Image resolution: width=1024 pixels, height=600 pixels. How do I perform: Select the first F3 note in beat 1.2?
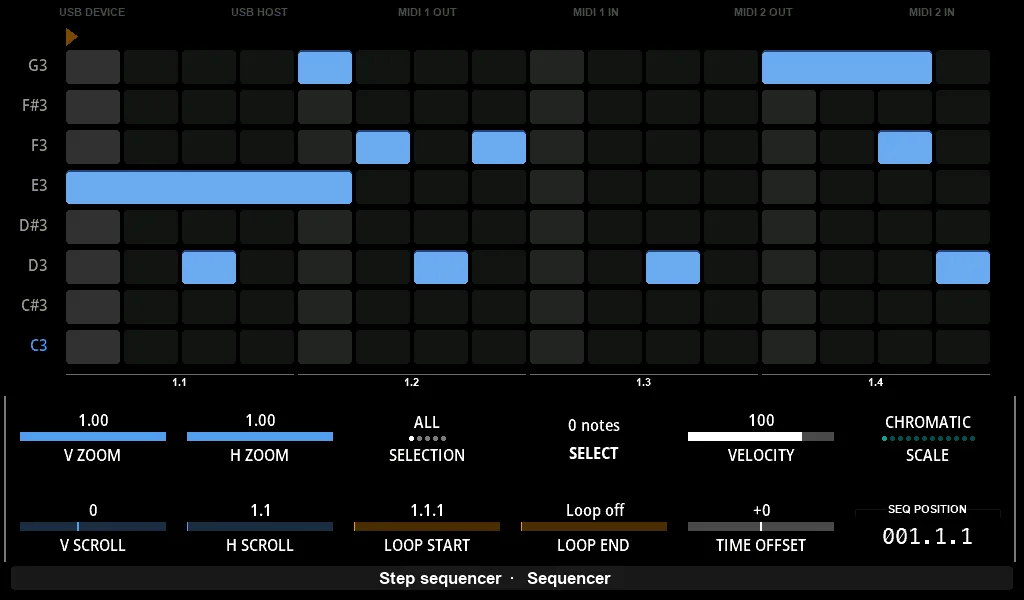coord(383,147)
